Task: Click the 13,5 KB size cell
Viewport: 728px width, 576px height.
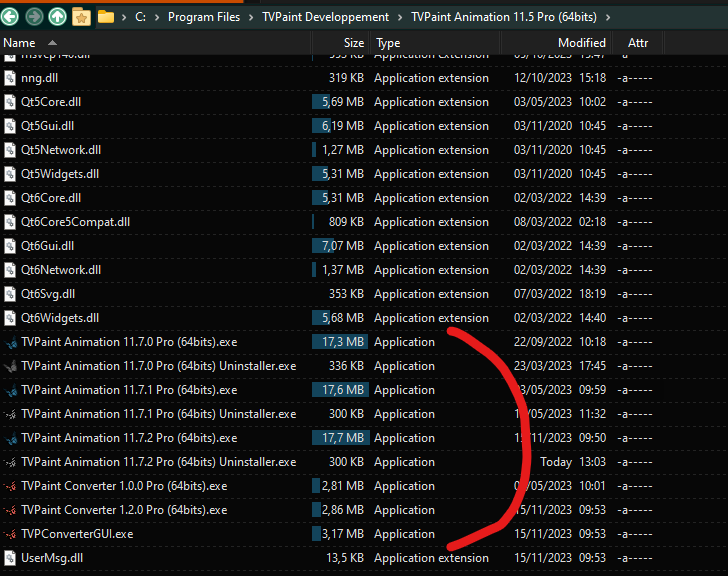Action: (345, 558)
